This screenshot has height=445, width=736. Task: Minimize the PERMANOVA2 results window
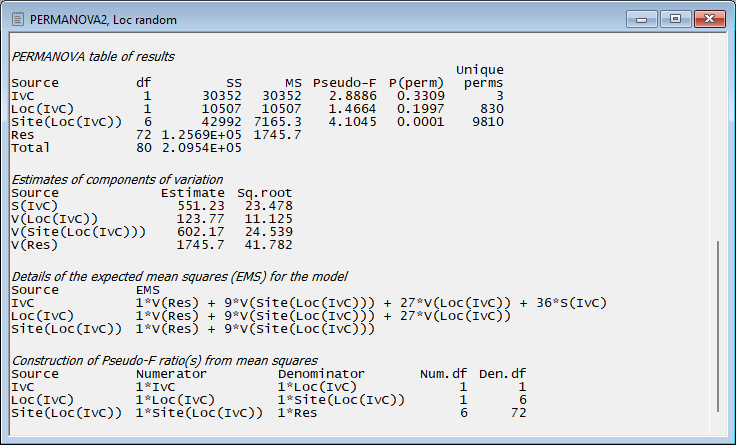[x=643, y=18]
